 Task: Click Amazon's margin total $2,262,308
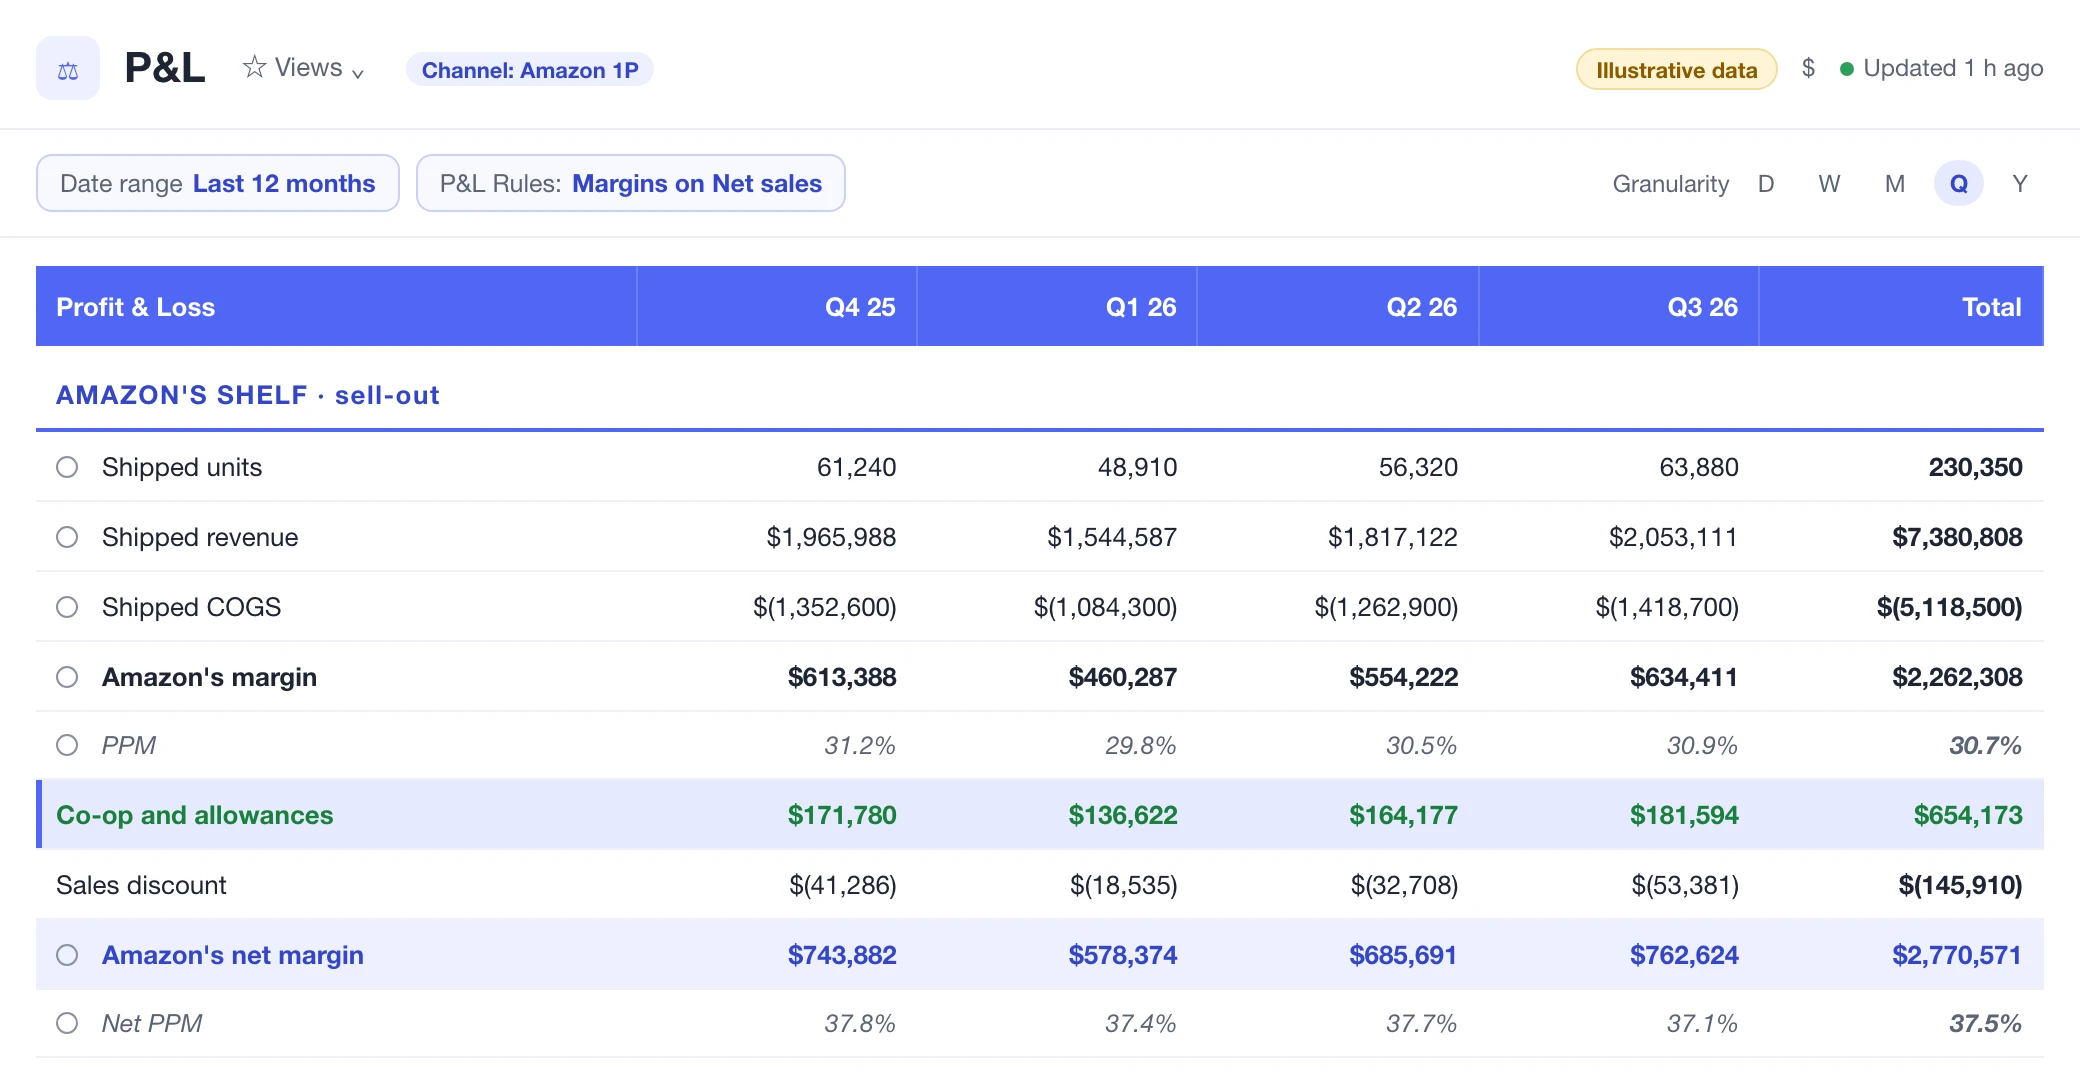[1957, 677]
